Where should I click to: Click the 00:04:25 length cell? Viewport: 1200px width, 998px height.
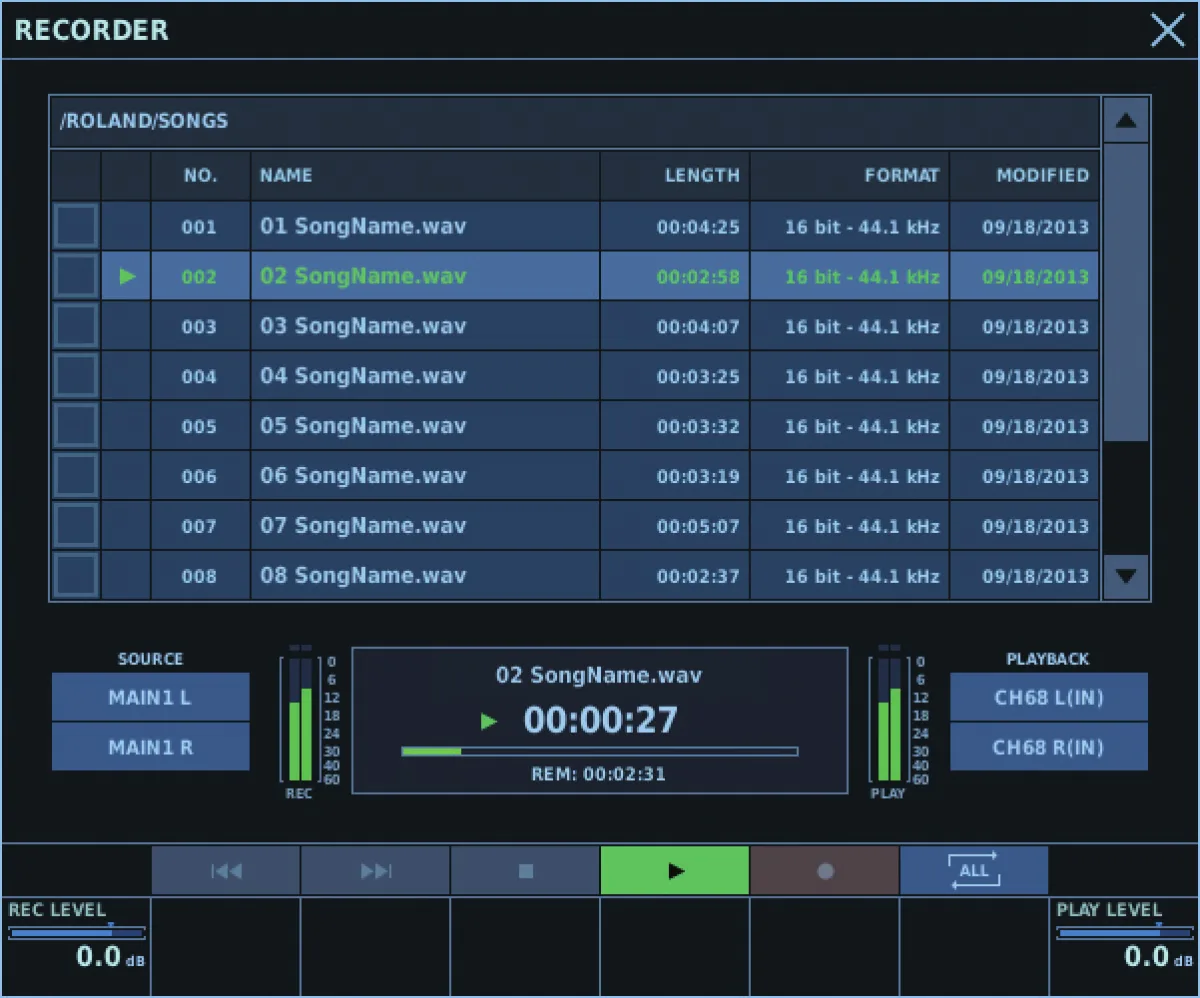click(x=675, y=226)
